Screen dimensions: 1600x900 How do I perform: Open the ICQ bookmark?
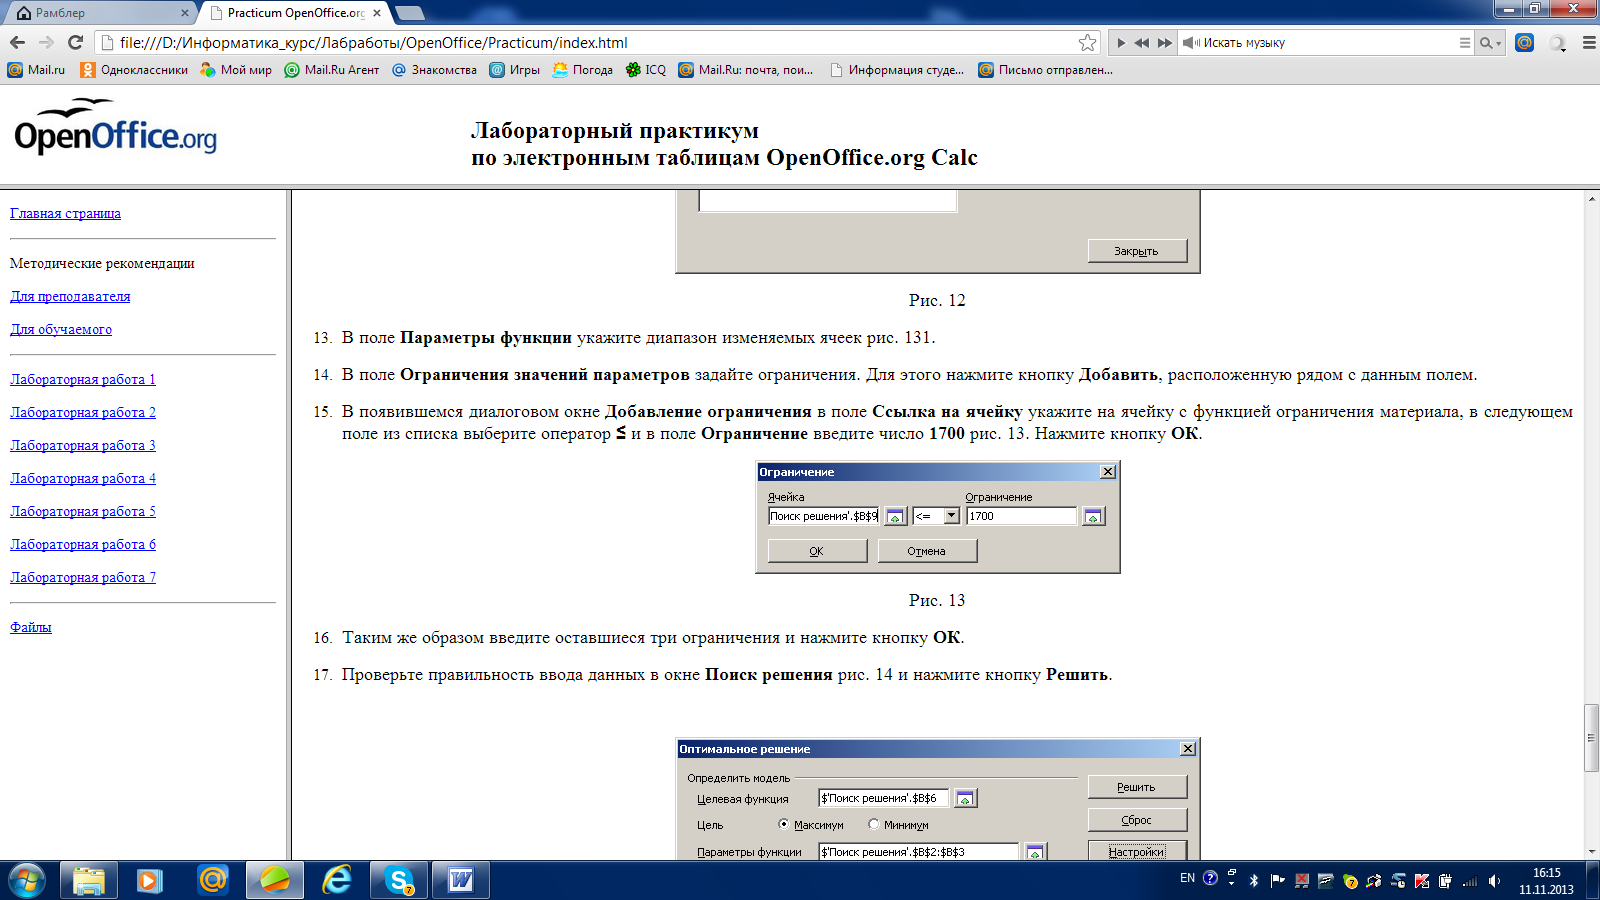tap(646, 70)
